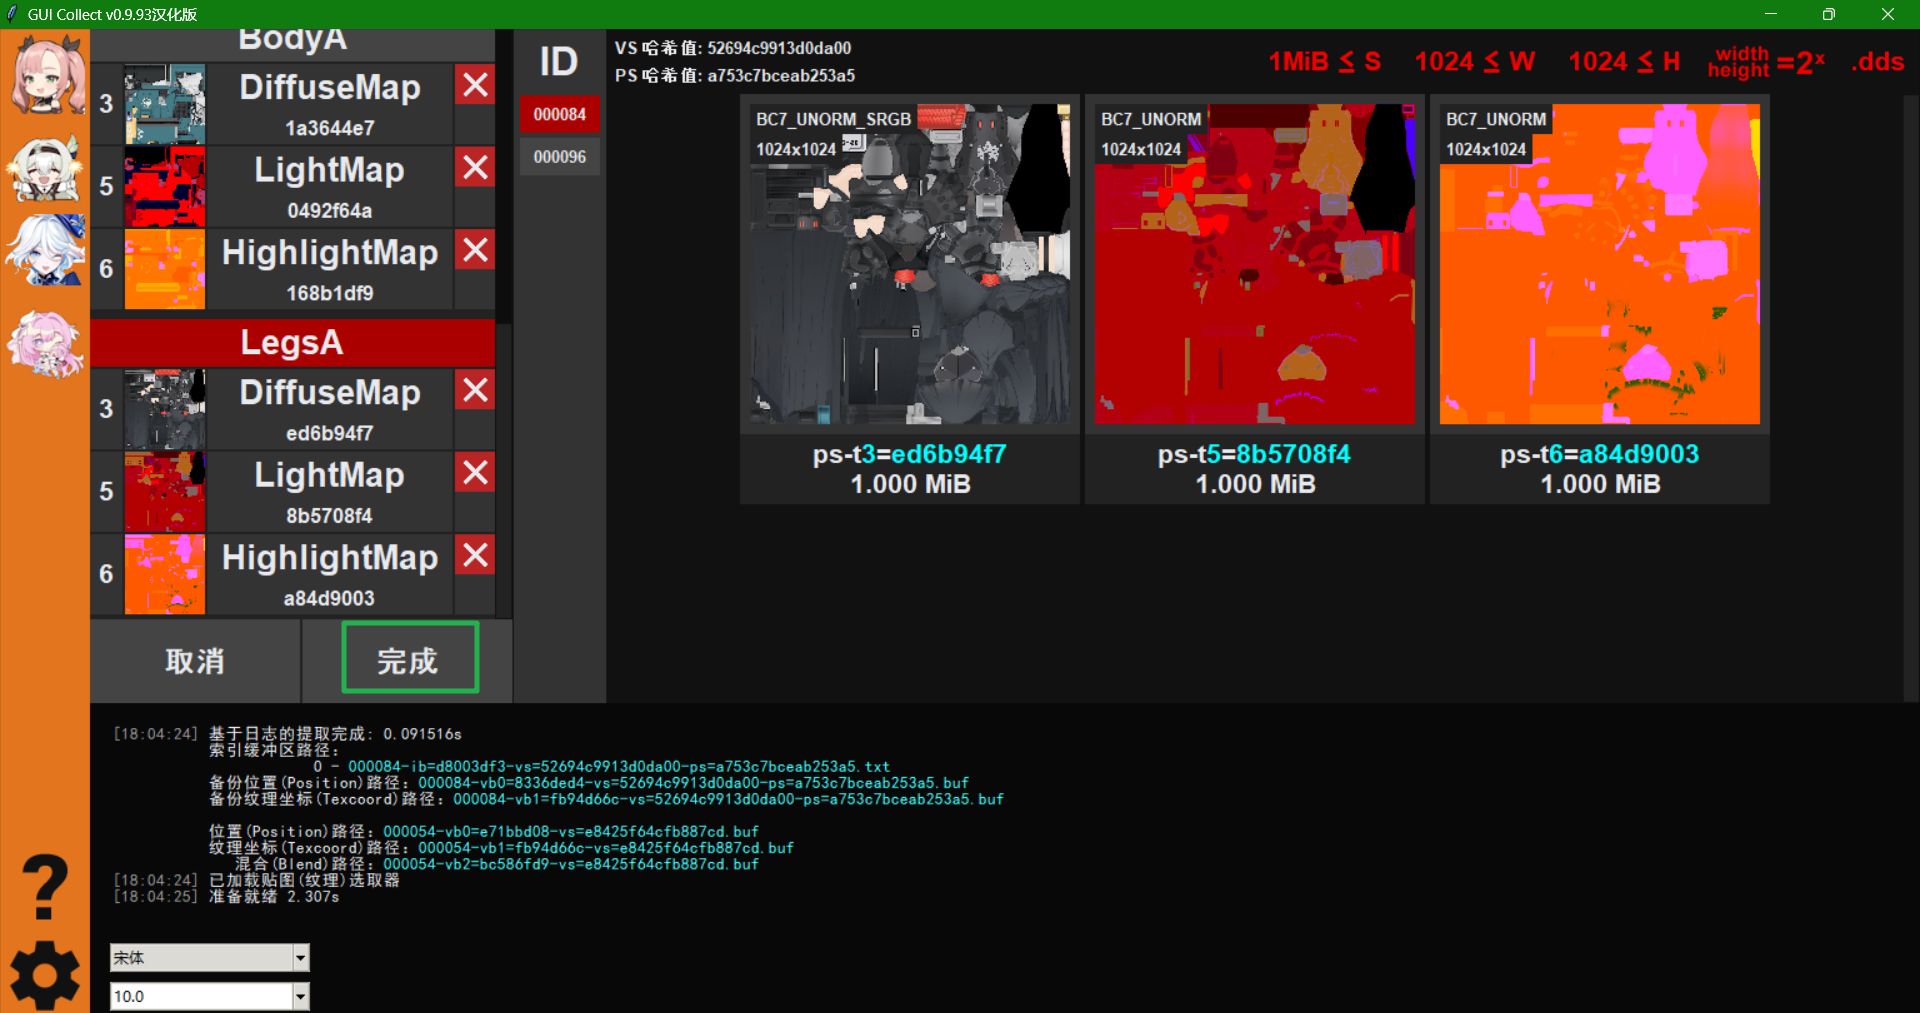This screenshot has height=1013, width=1920.
Task: Open the 10.0 font size dropdown
Action: [208, 995]
